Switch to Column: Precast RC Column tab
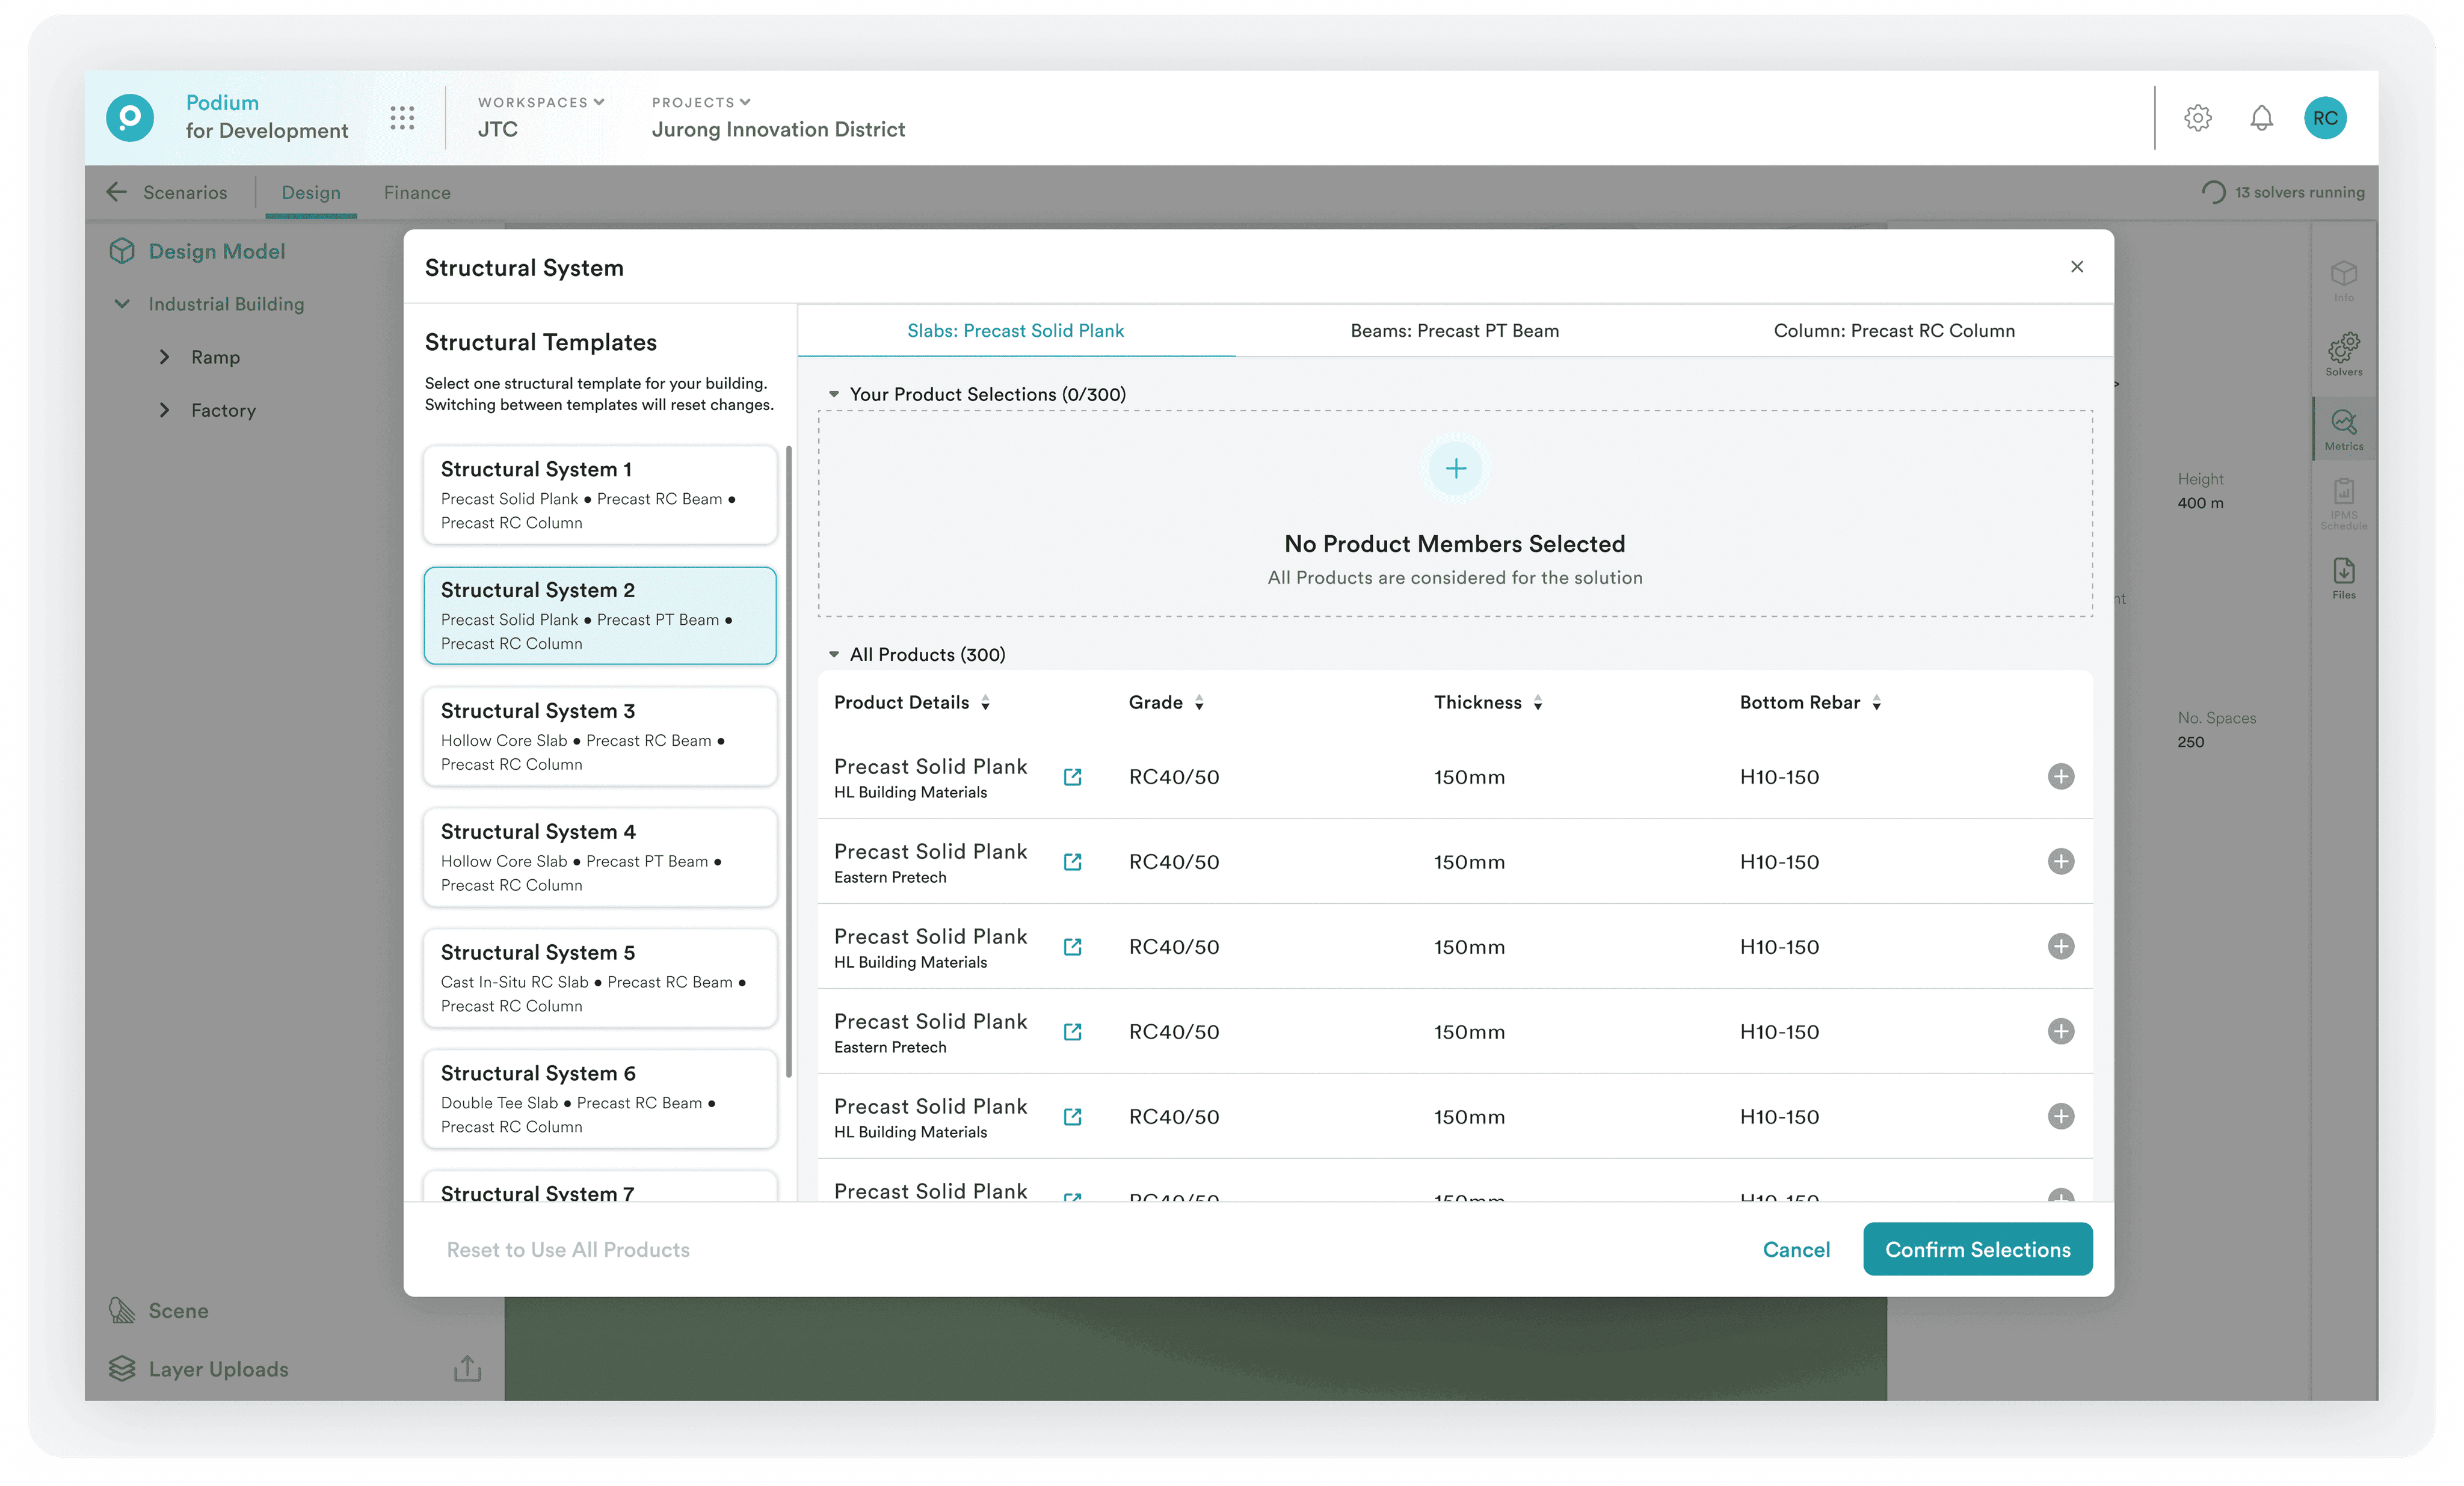This screenshot has height=1486, width=2464. [1893, 331]
